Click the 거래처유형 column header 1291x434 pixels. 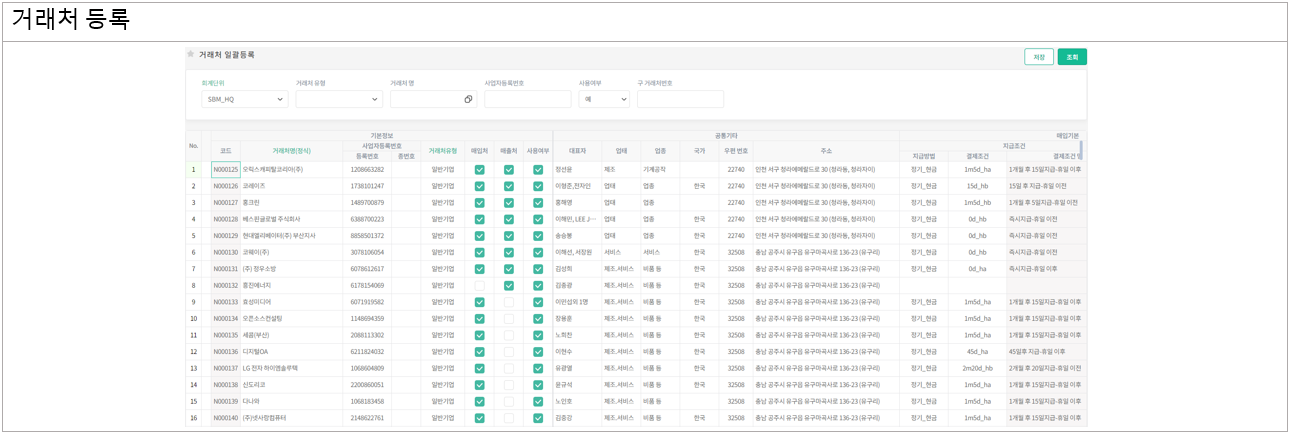point(442,151)
